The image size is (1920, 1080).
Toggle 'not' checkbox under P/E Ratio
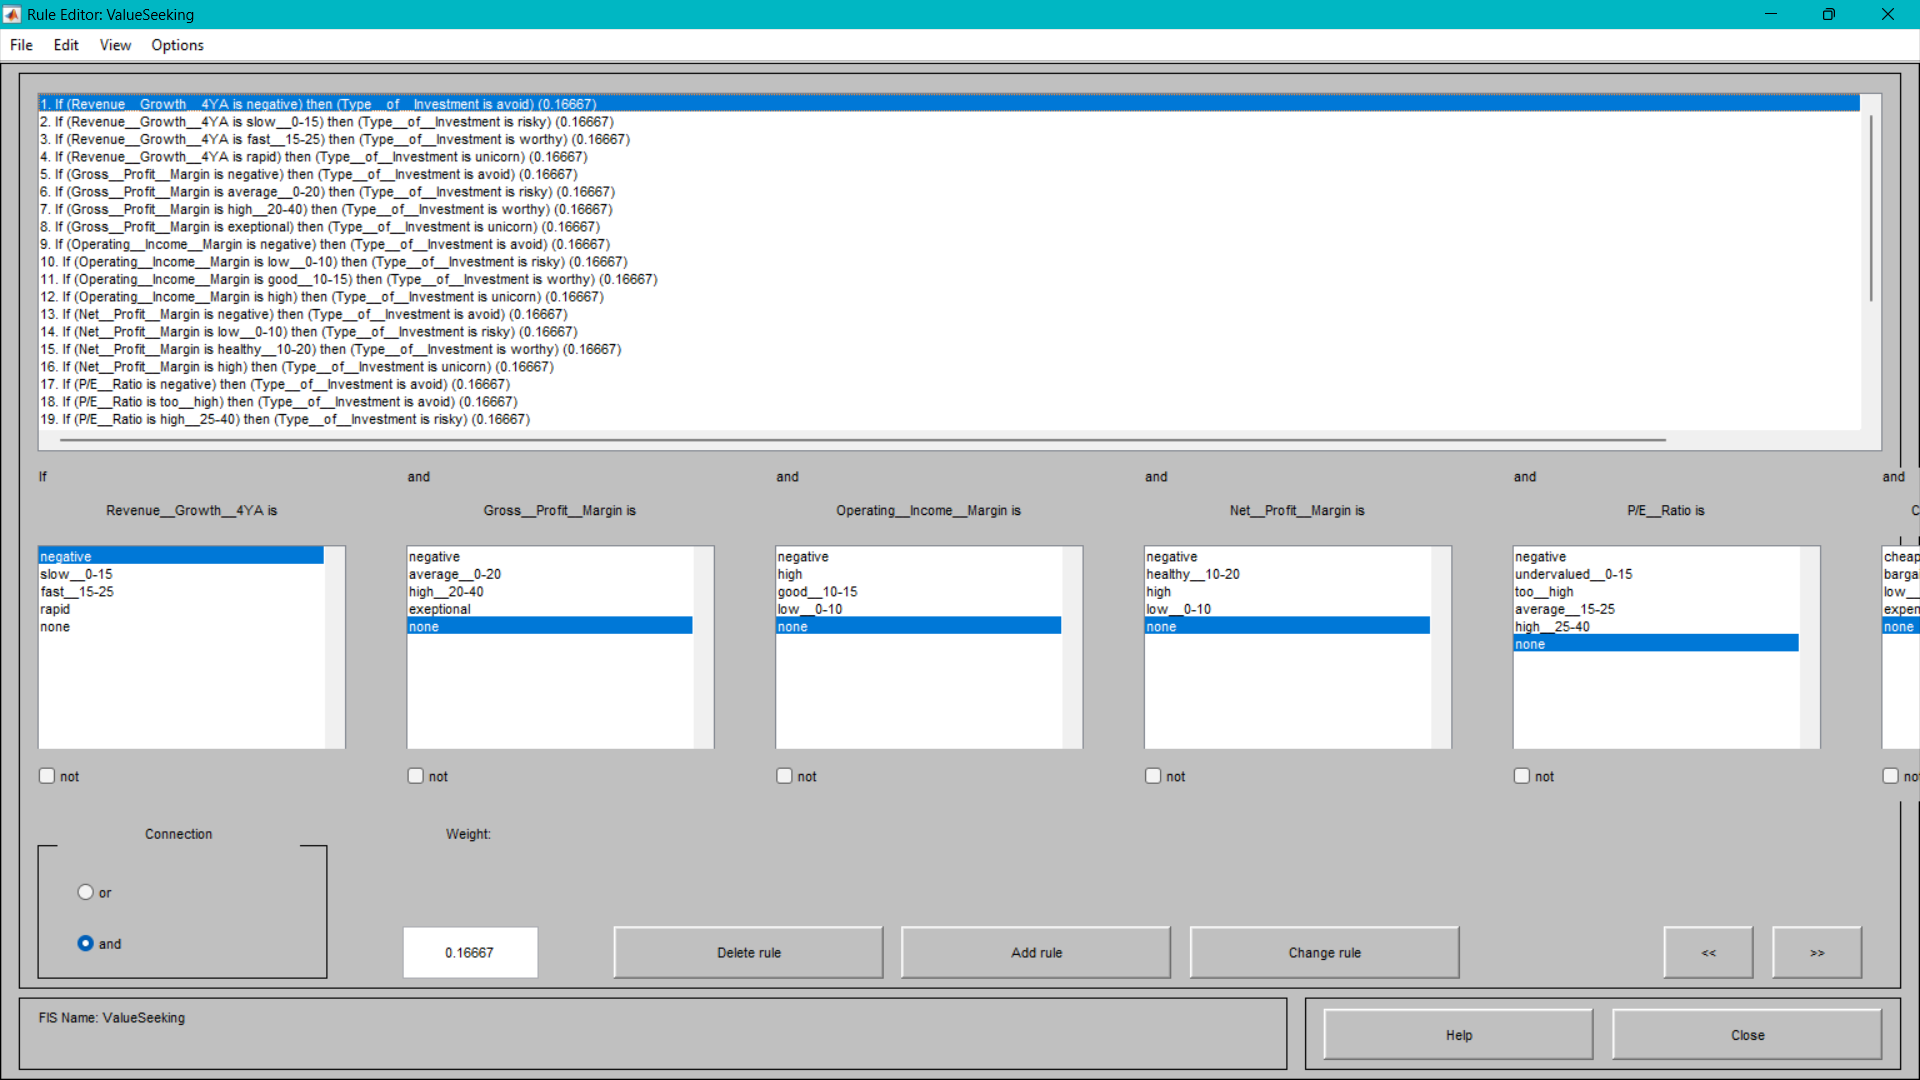[x=1522, y=776]
